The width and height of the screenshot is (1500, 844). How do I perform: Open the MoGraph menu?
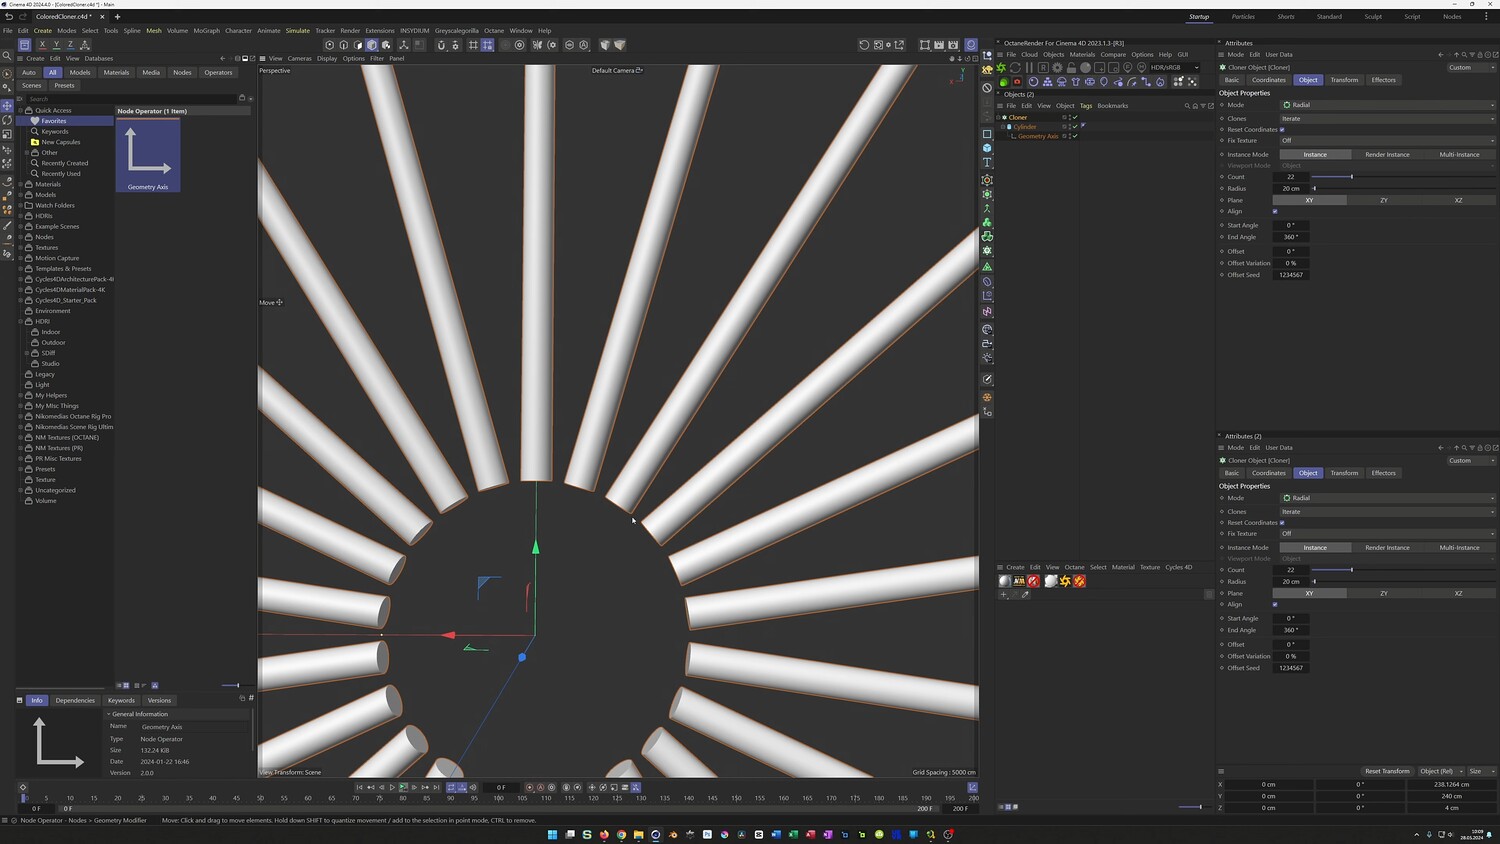[x=206, y=31]
